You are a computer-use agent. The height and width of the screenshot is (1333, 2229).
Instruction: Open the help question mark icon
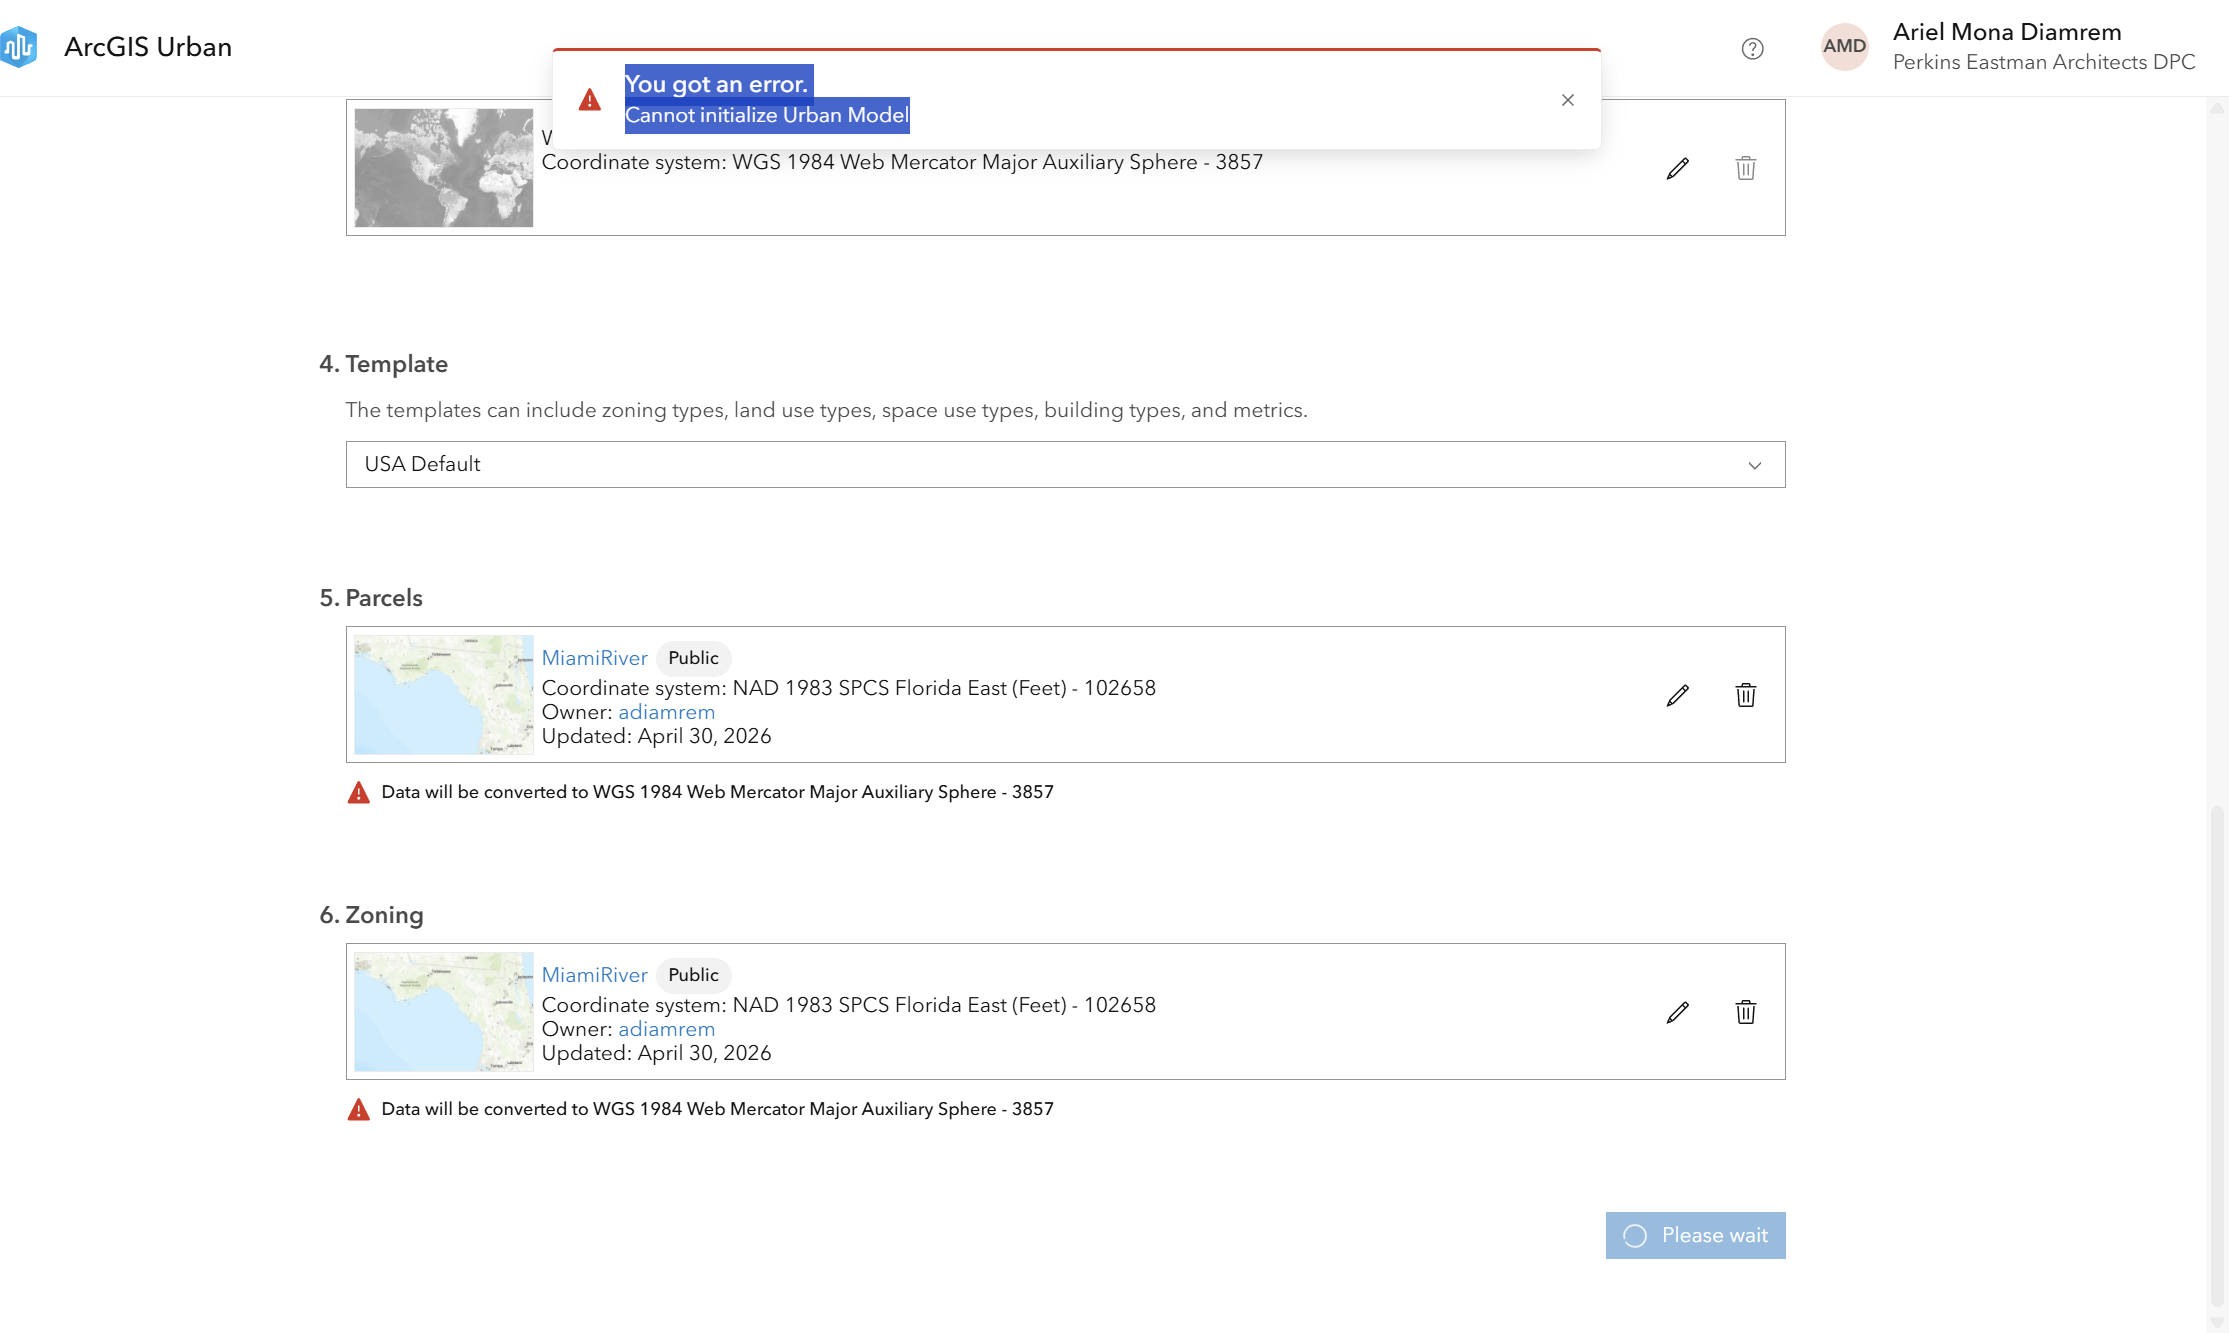click(1752, 48)
